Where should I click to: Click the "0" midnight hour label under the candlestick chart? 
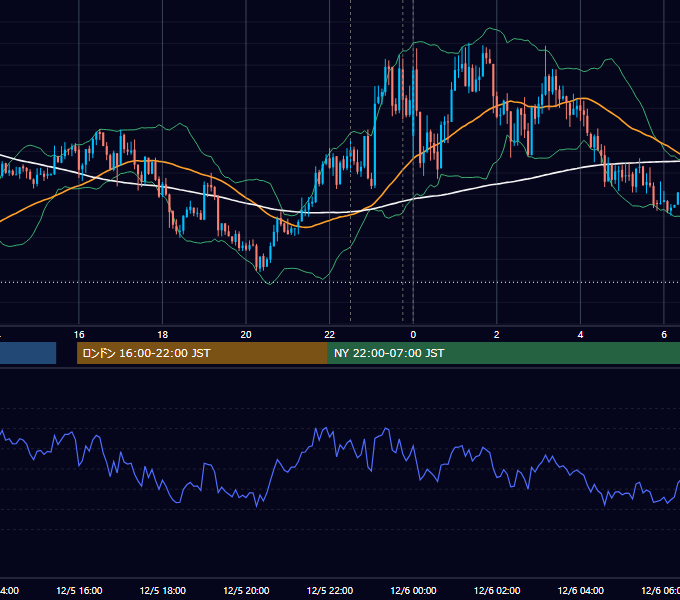point(413,335)
